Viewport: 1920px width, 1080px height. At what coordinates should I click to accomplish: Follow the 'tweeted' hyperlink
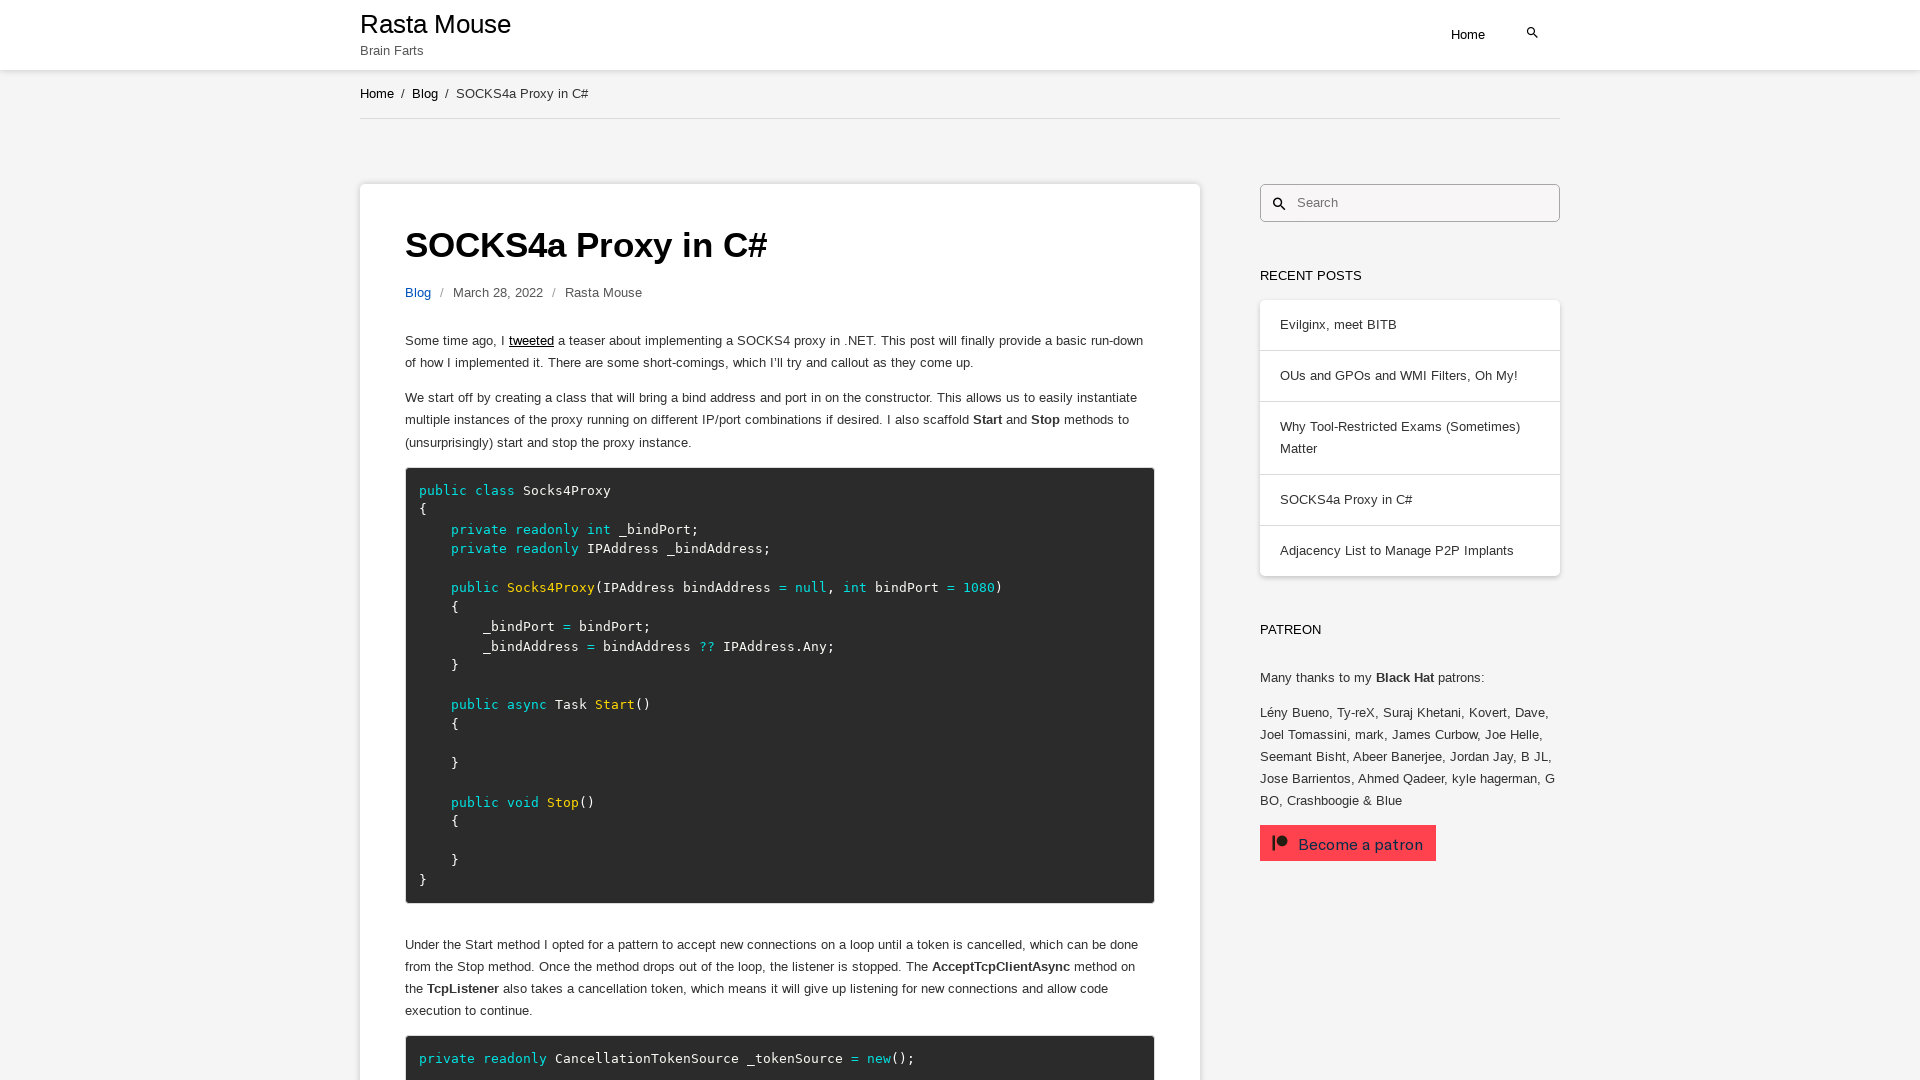point(531,341)
